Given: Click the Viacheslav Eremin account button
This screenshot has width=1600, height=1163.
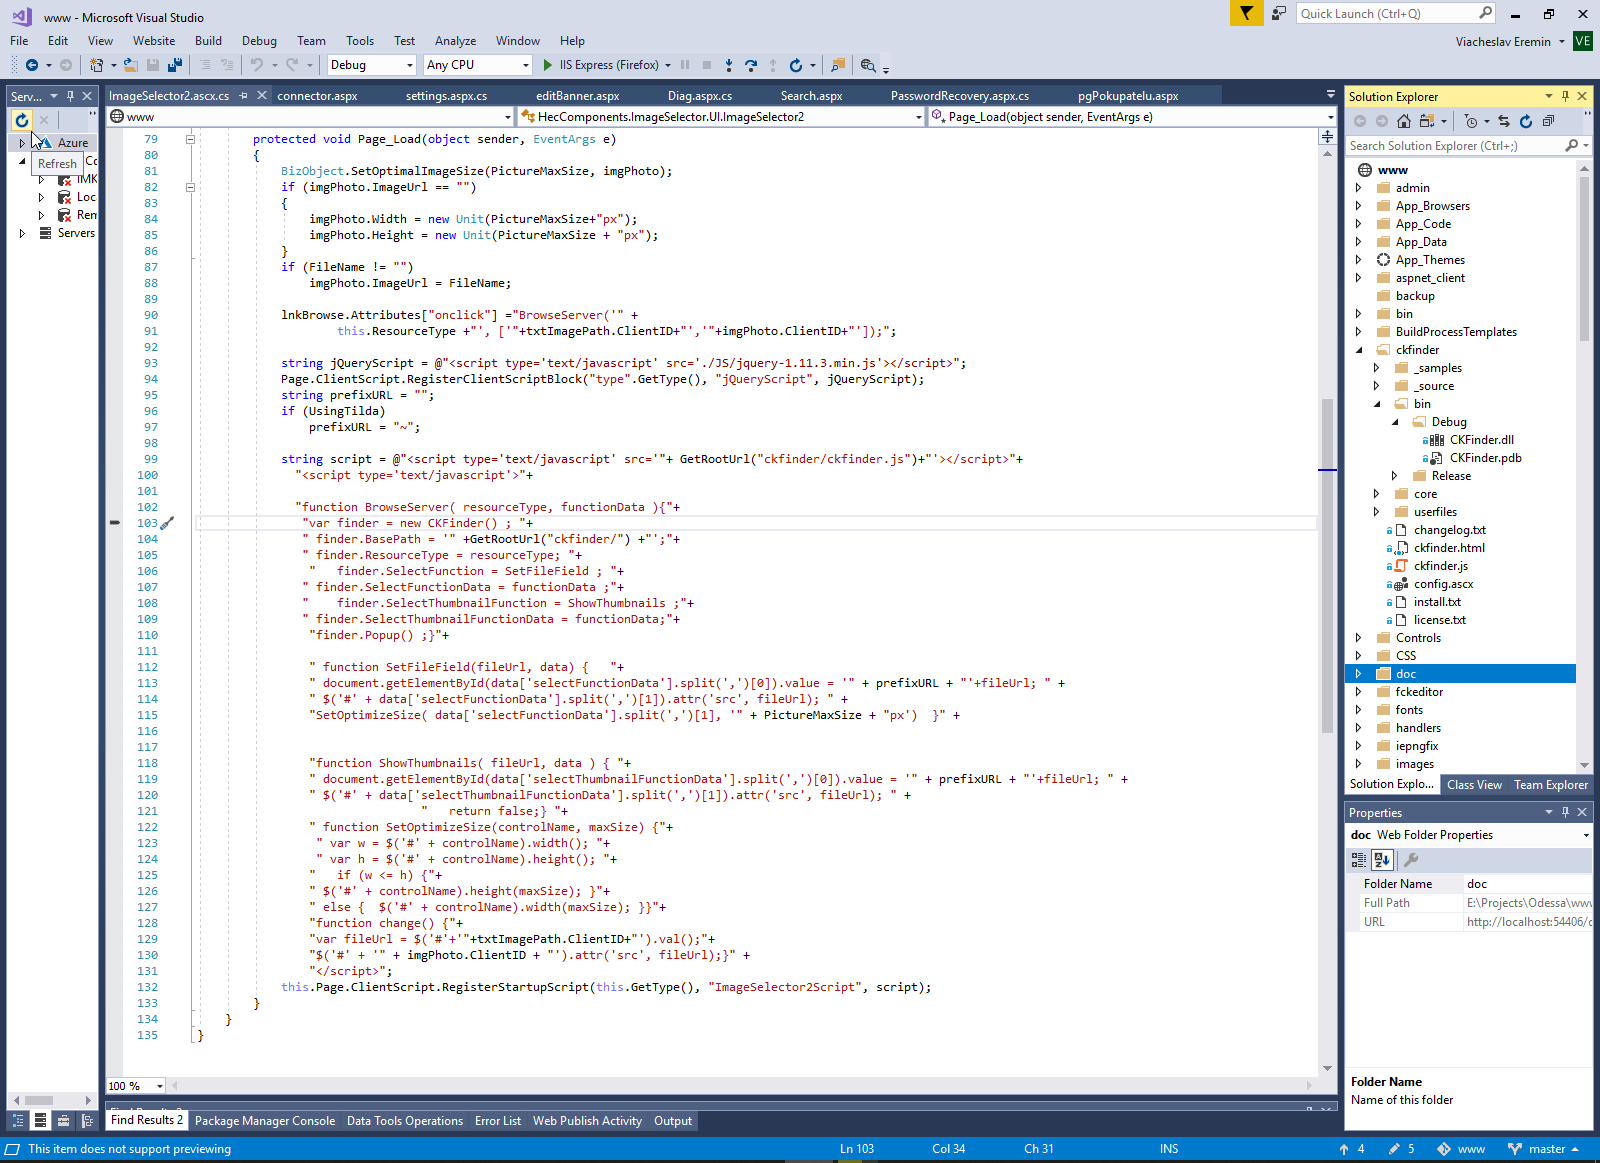Looking at the screenshot, I should click(x=1510, y=41).
